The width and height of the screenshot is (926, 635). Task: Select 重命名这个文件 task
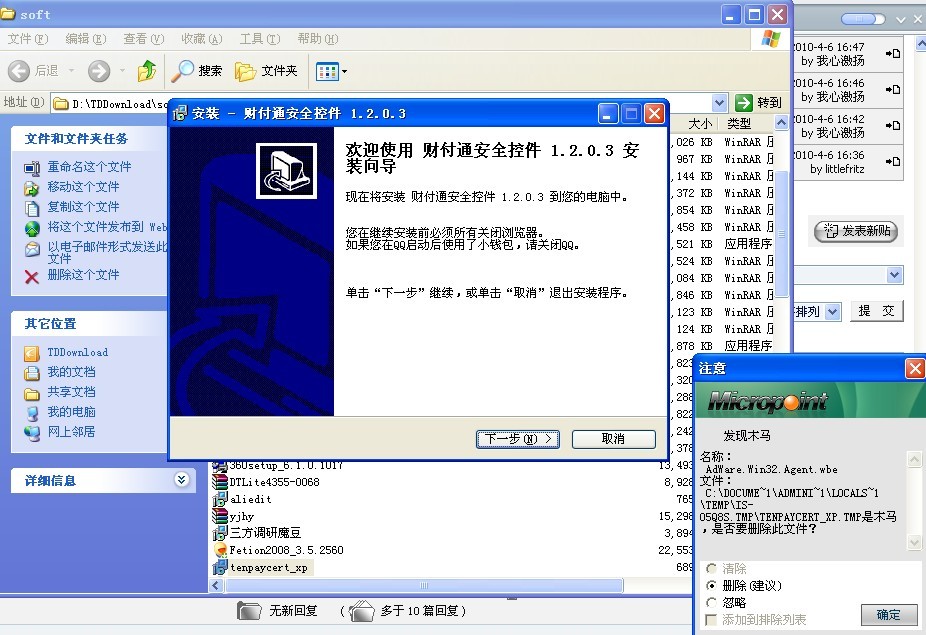pos(89,167)
